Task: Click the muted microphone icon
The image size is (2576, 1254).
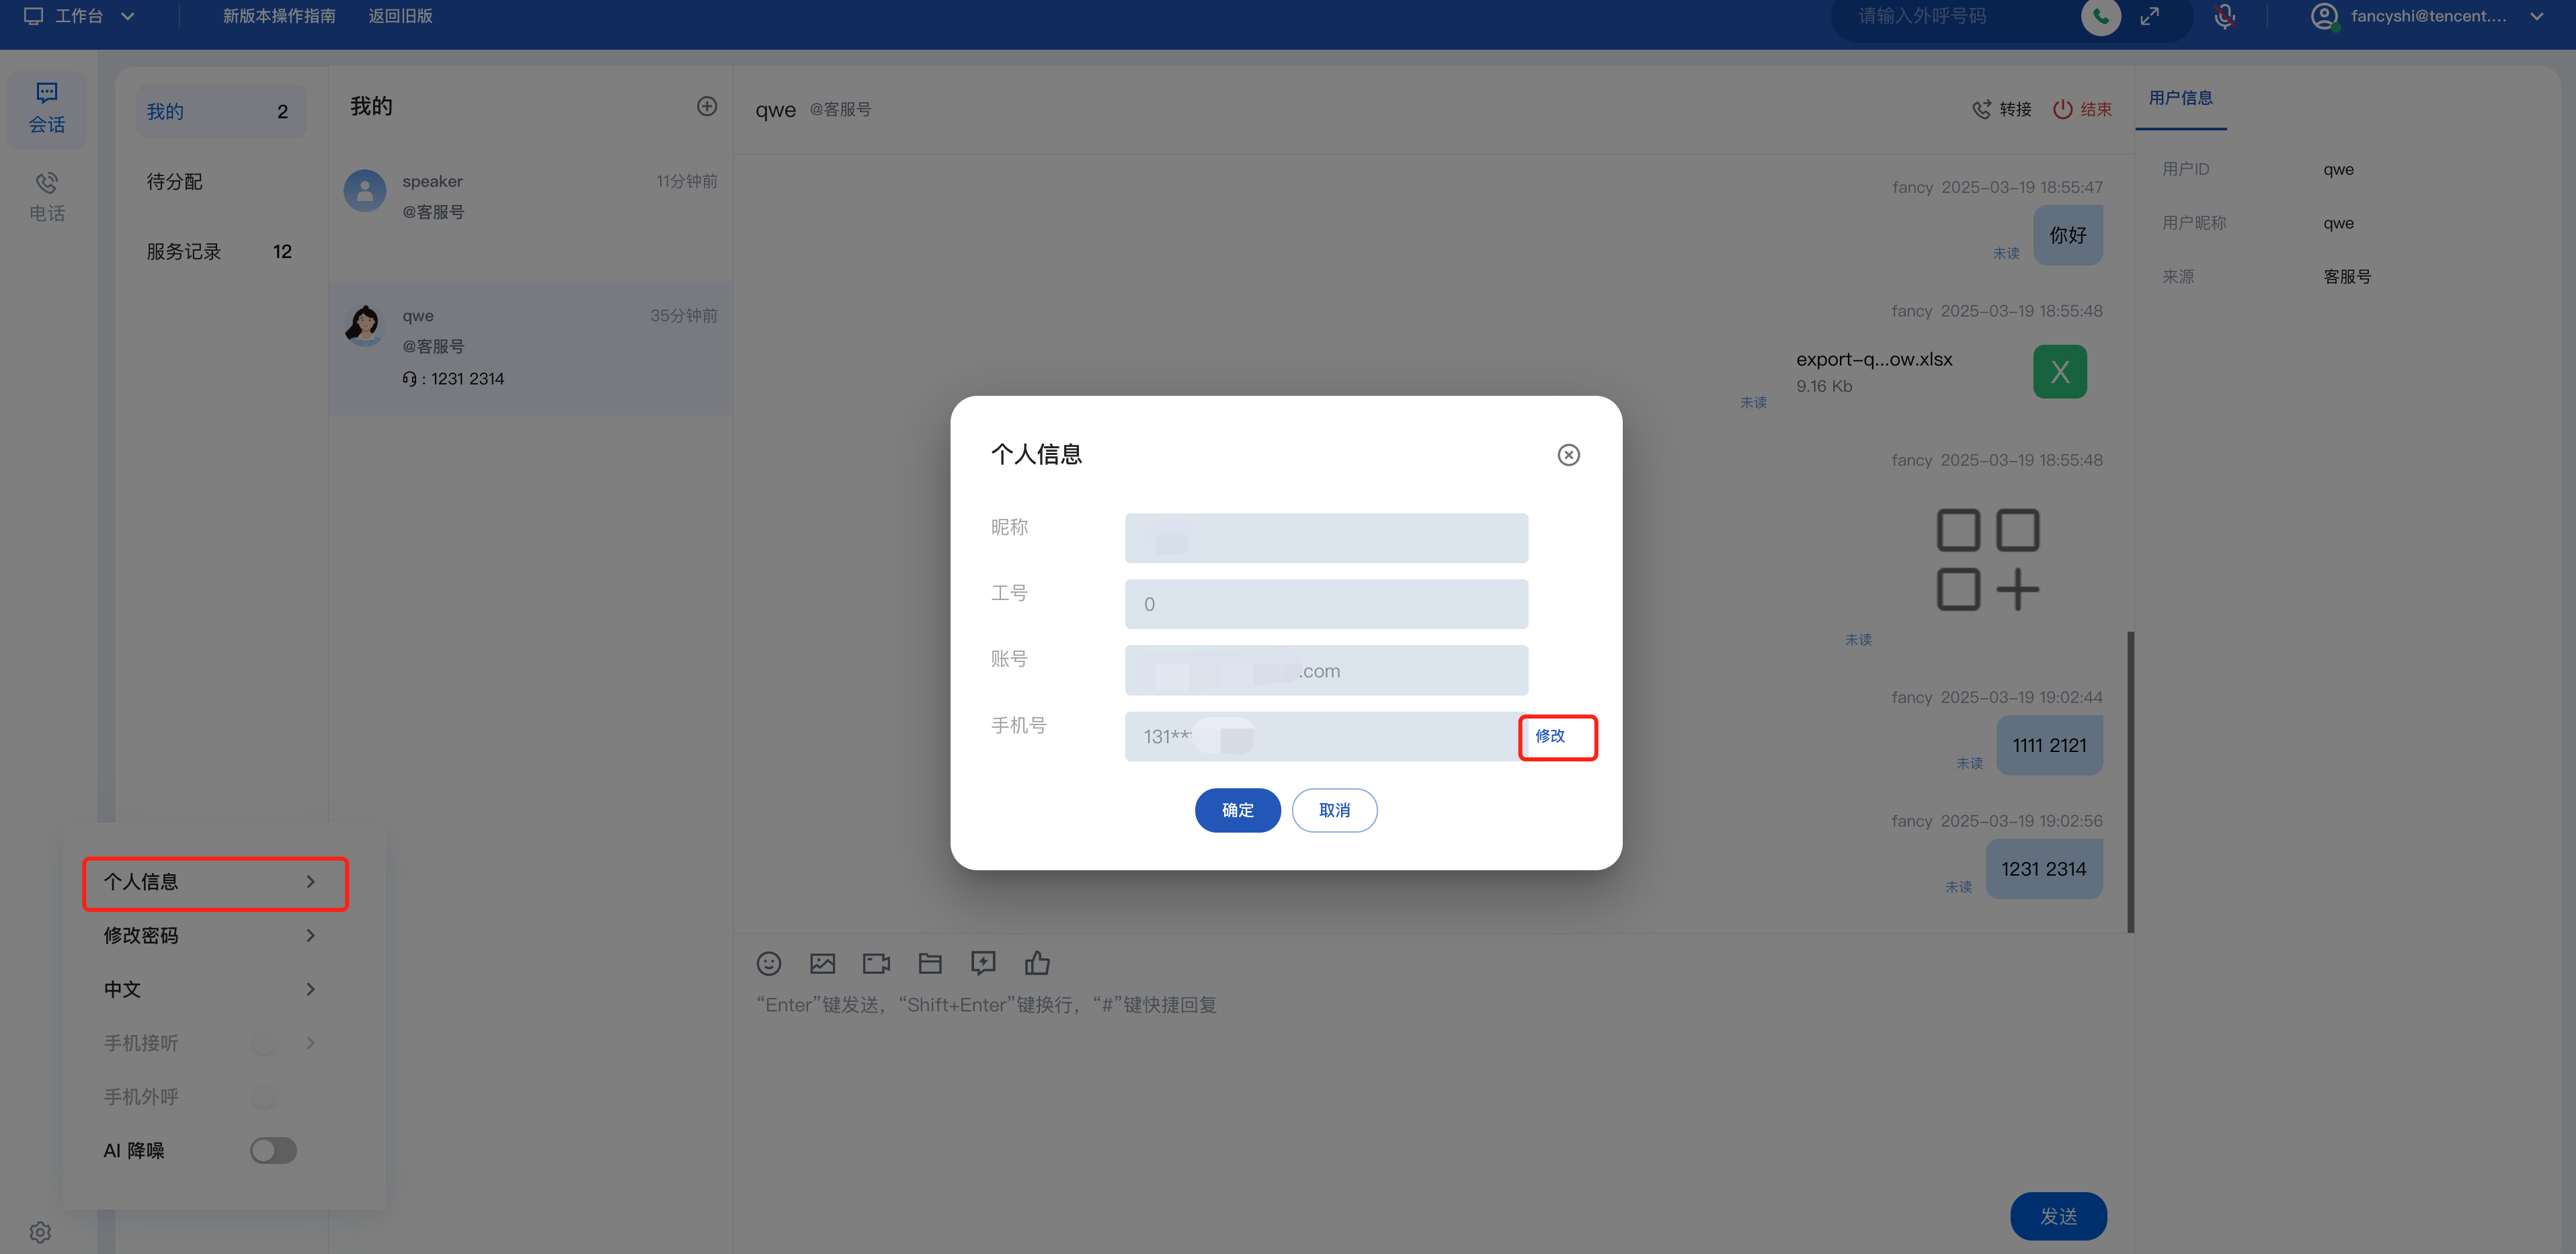Action: [x=2224, y=17]
